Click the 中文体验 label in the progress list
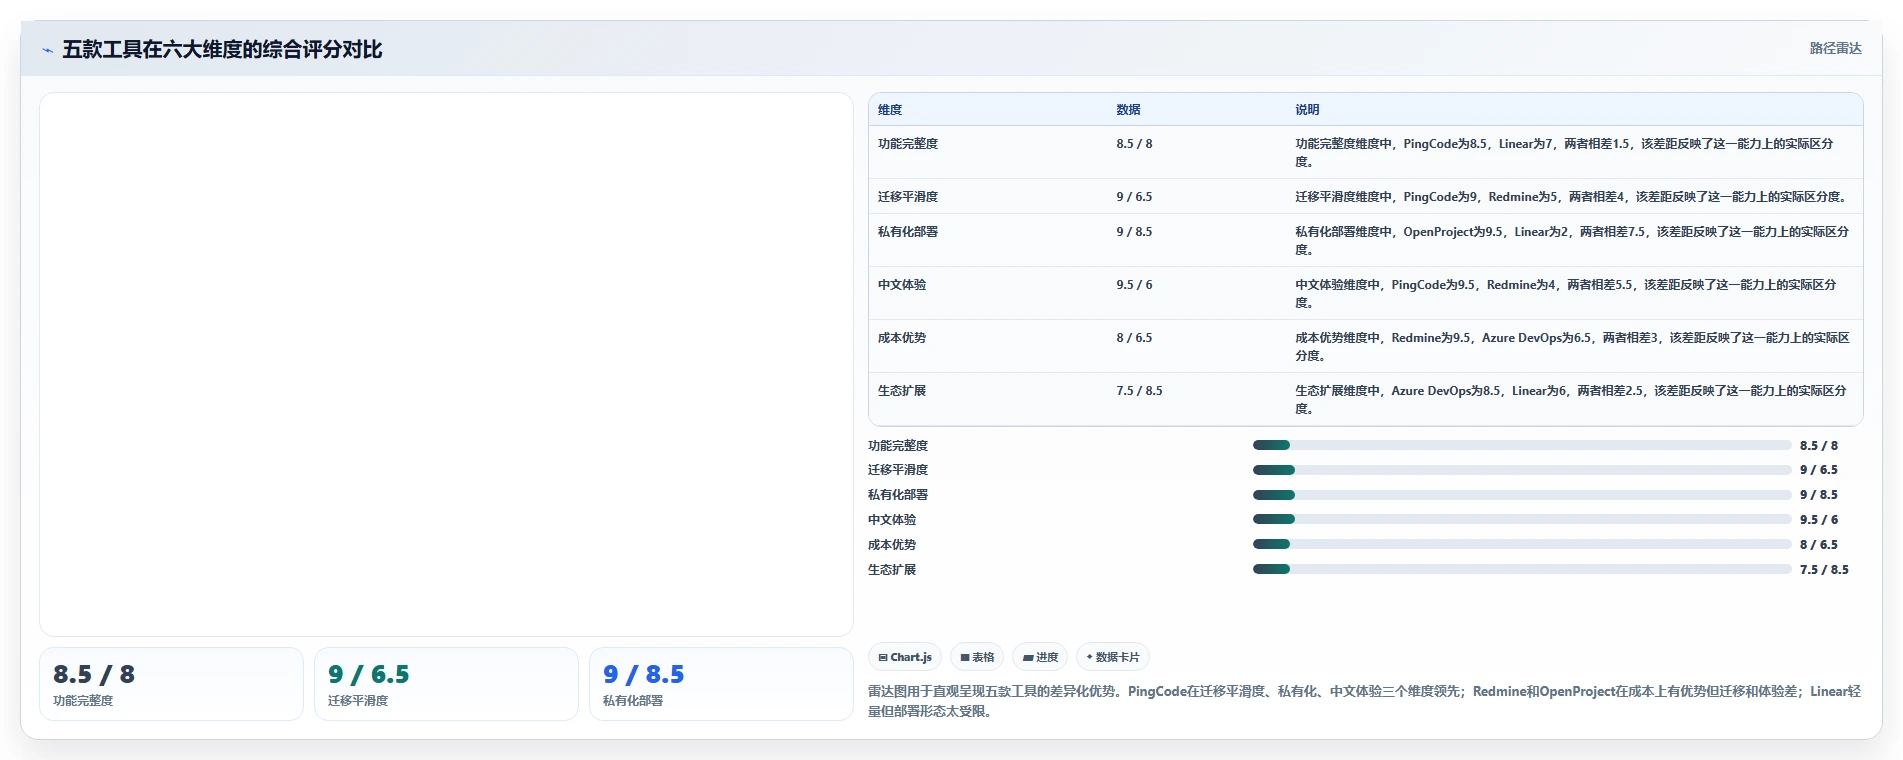Image resolution: width=1903 pixels, height=760 pixels. (892, 520)
